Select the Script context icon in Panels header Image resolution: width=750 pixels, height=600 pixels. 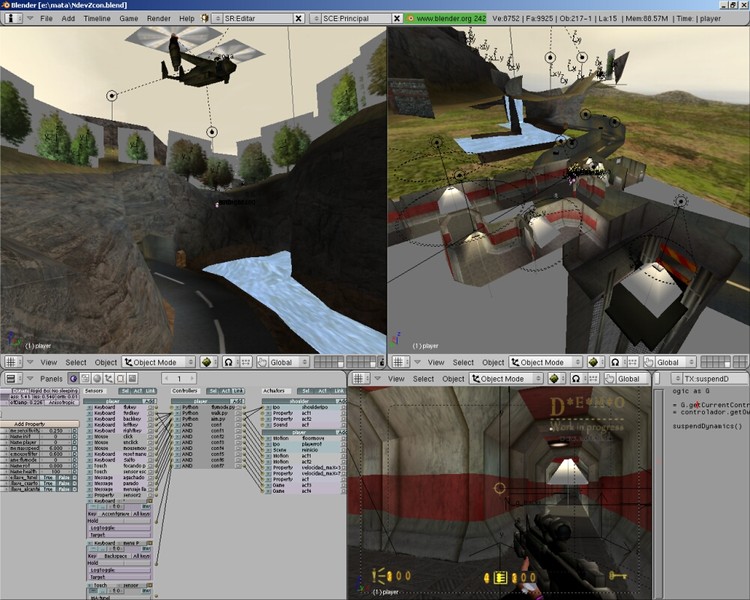(85, 378)
